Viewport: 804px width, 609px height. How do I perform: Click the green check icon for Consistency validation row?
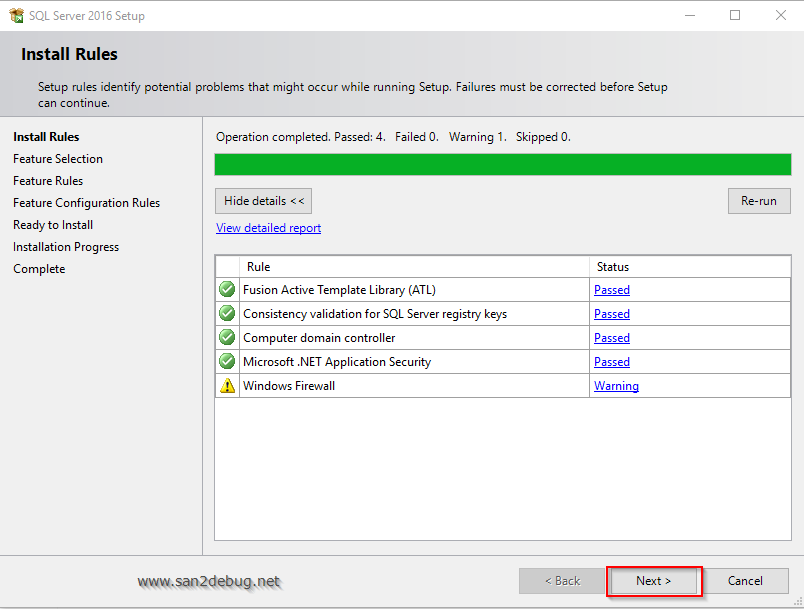pyautogui.click(x=227, y=313)
